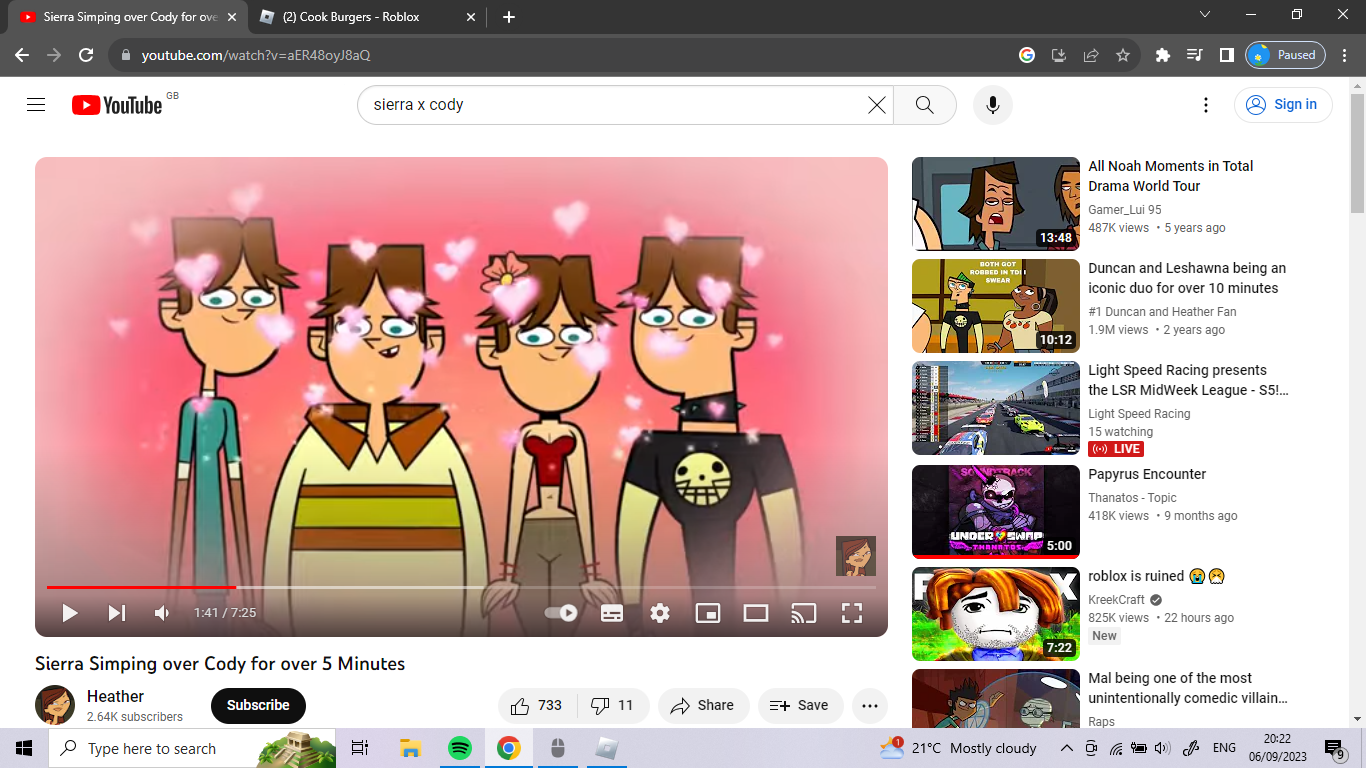Open All Noah Moments video thumbnail
Screen dimensions: 1366x768
coord(996,204)
